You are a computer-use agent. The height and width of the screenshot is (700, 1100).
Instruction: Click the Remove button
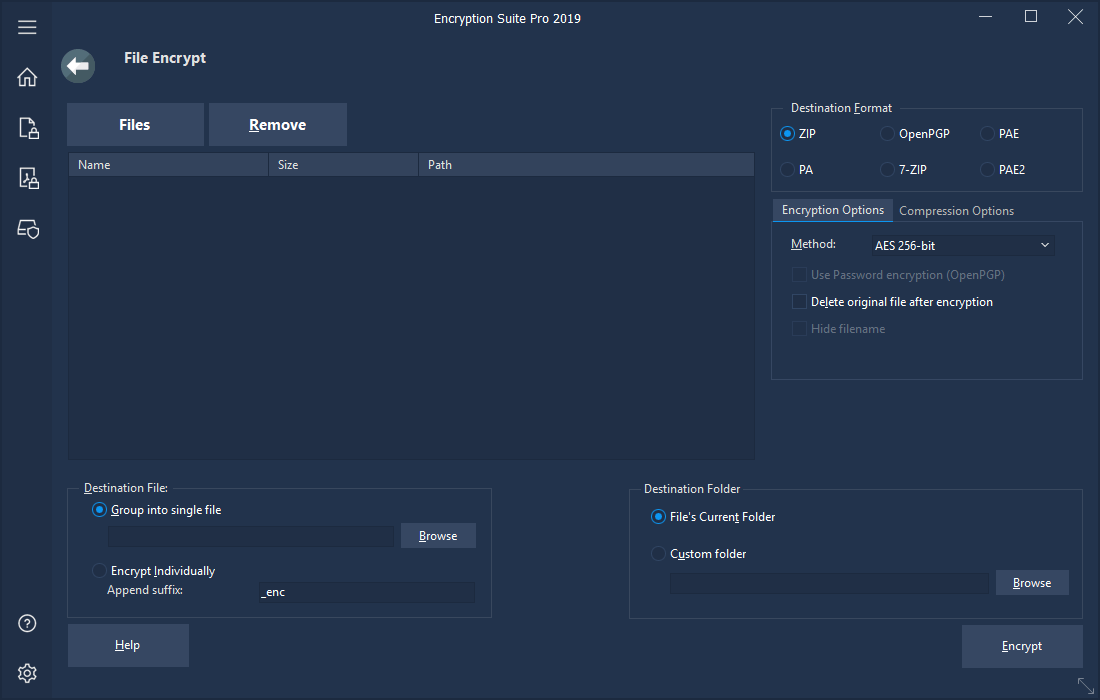tap(278, 125)
